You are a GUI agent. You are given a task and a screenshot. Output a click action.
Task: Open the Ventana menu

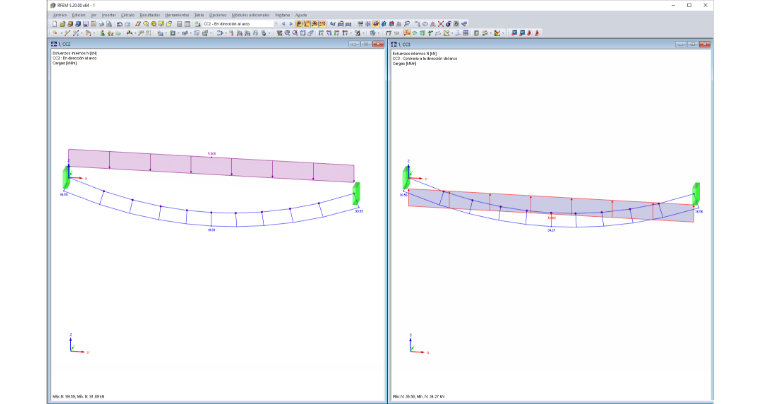[282, 15]
